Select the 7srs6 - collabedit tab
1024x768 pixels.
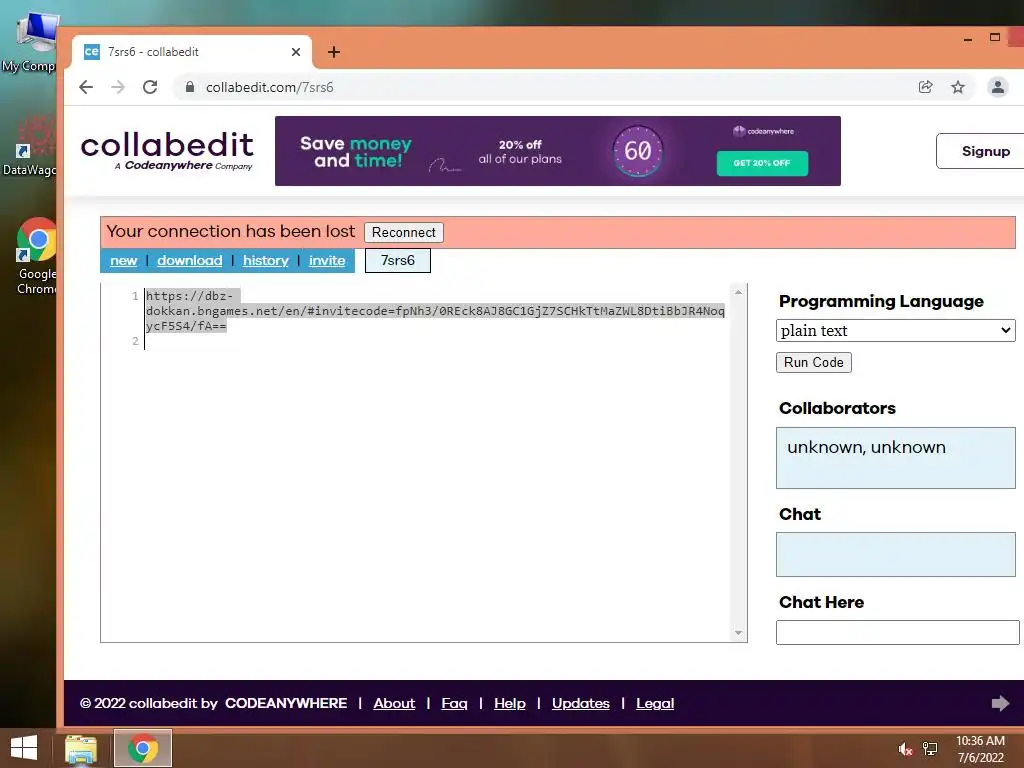[x=191, y=52]
